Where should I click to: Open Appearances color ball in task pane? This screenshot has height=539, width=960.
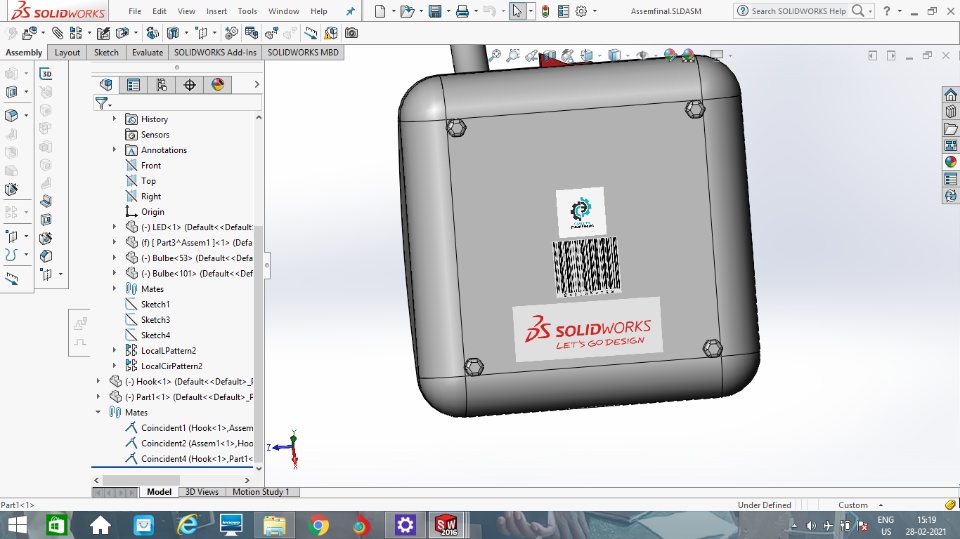[x=950, y=162]
